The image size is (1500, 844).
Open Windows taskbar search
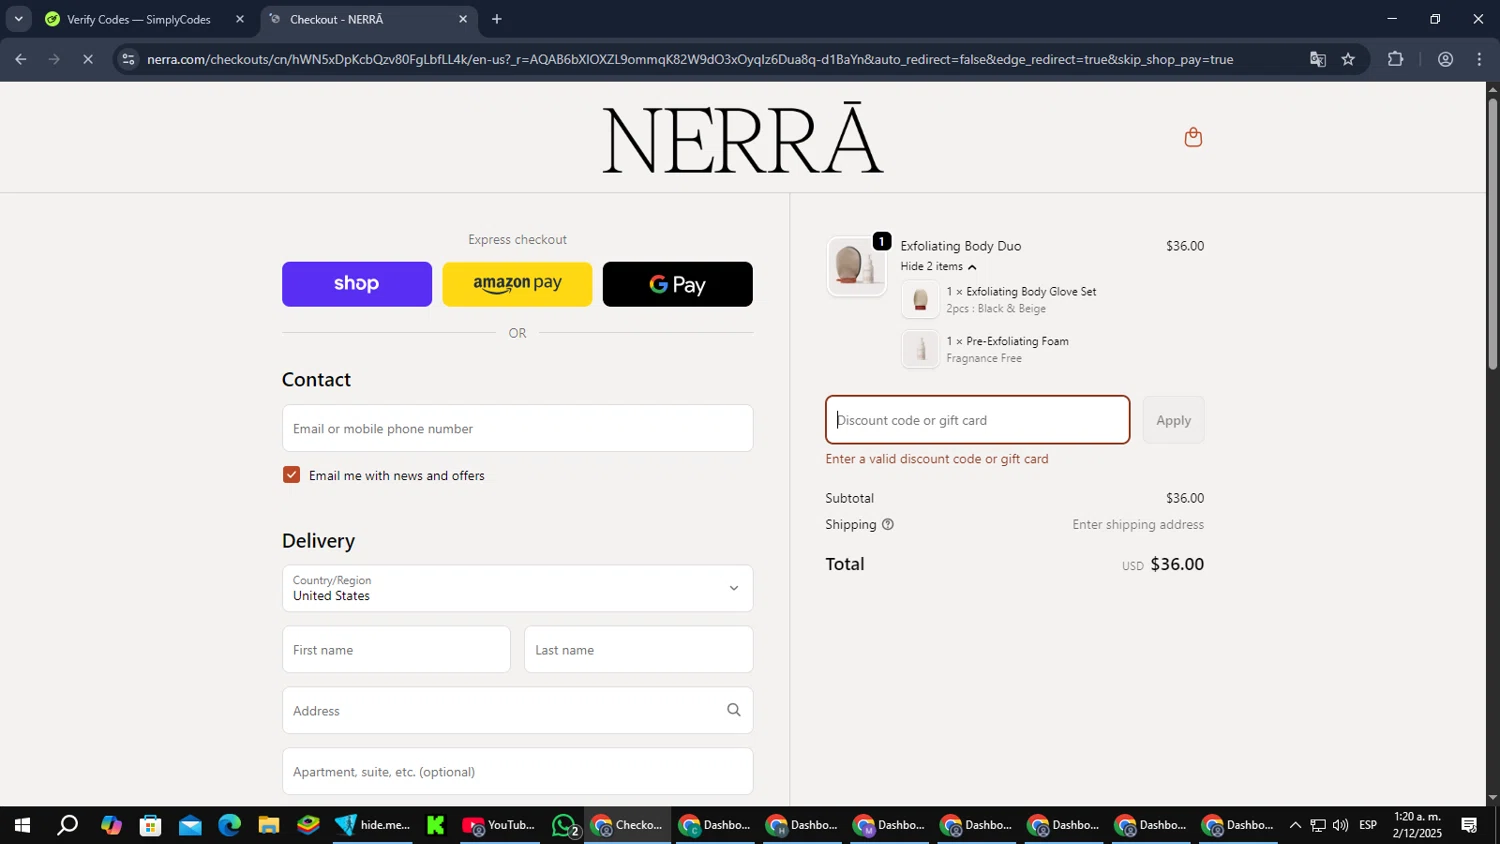[67, 825]
